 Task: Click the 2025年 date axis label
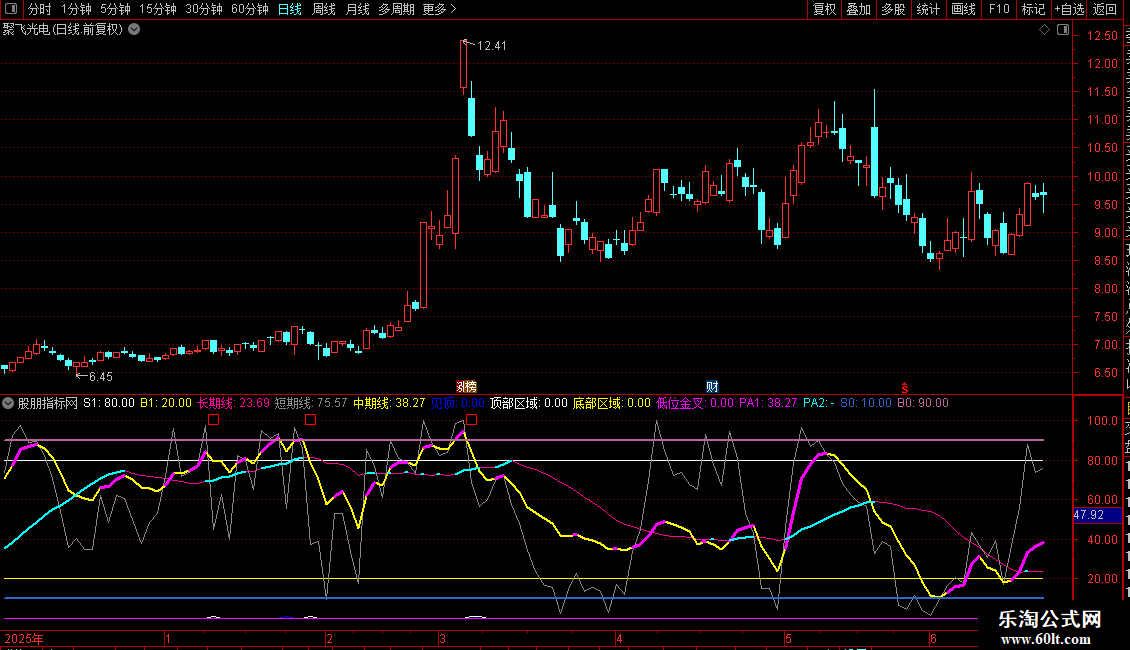click(x=23, y=638)
